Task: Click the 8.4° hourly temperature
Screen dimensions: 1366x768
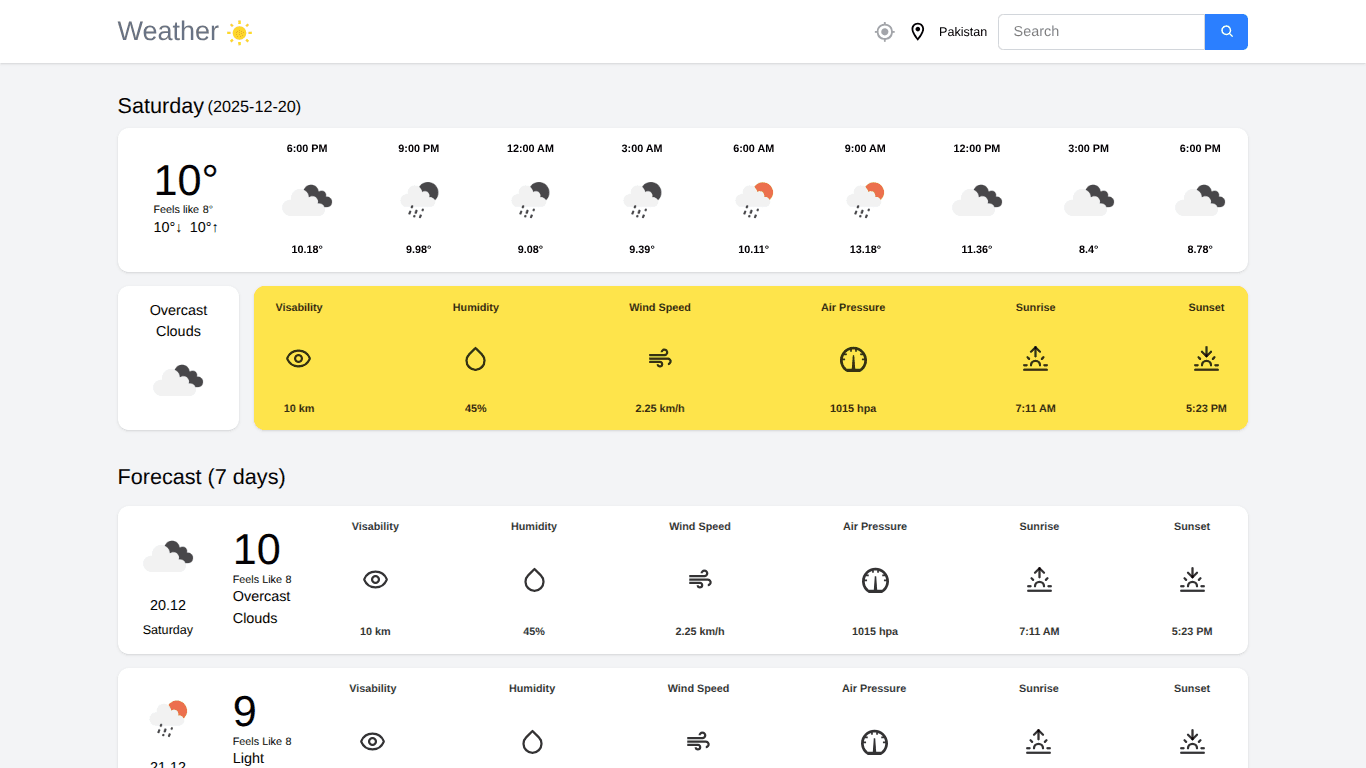Action: coord(1088,249)
